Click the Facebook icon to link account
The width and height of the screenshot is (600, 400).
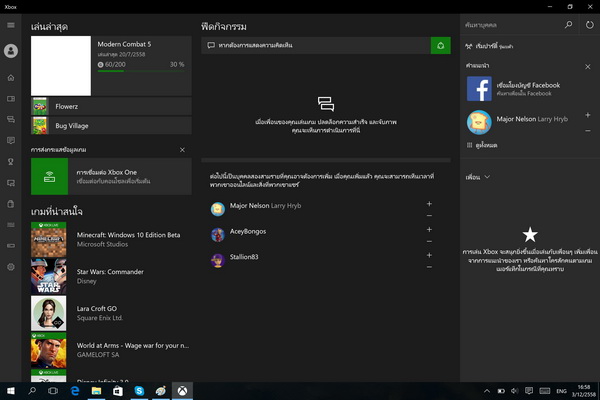[x=478, y=89]
